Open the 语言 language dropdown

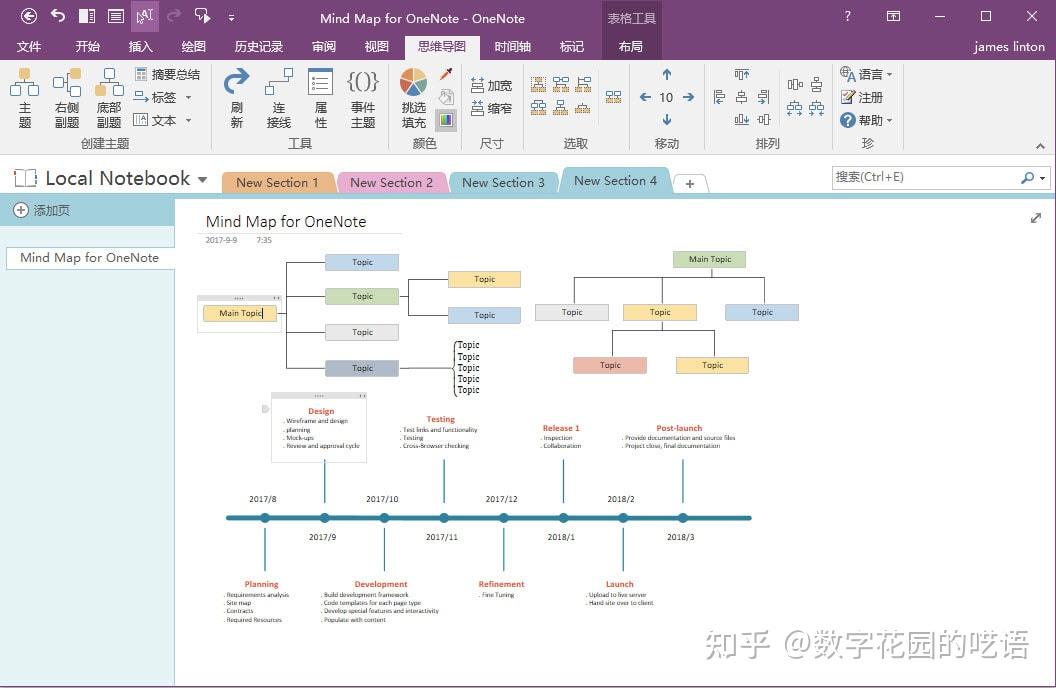866,74
